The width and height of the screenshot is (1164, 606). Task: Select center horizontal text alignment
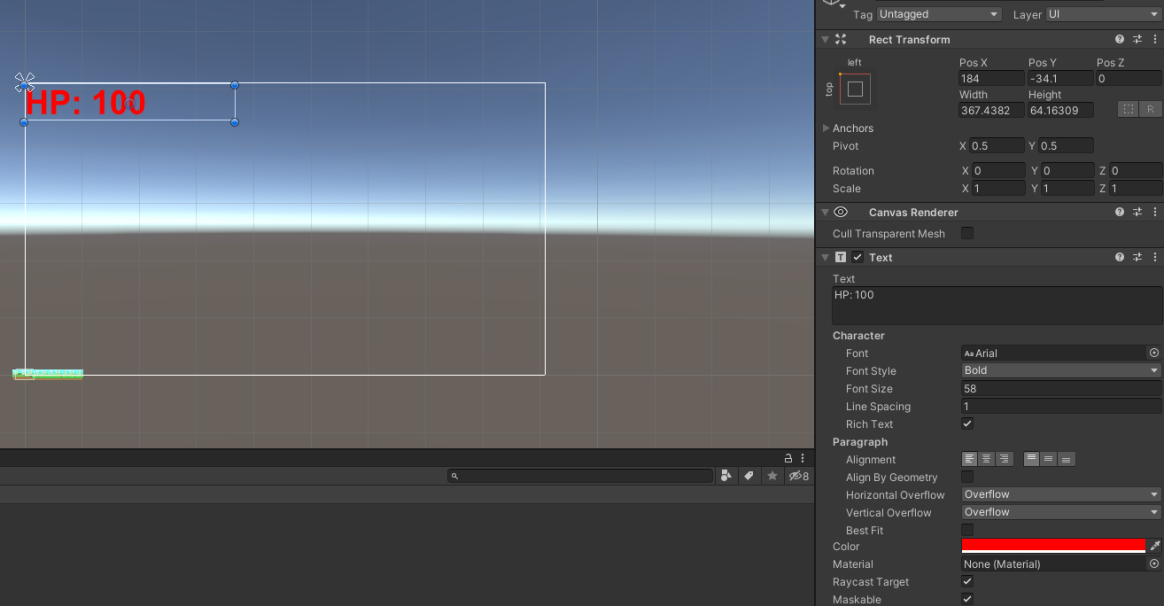pos(986,459)
